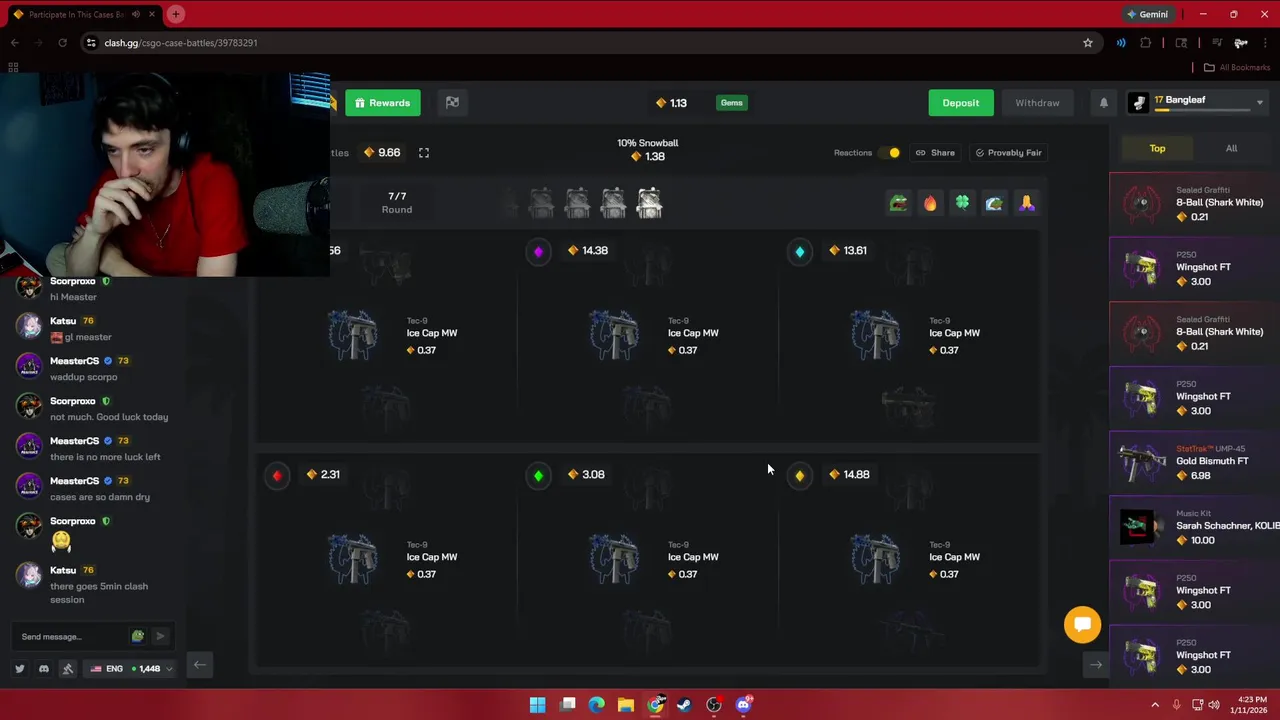Open the Rewards gift button

383,103
